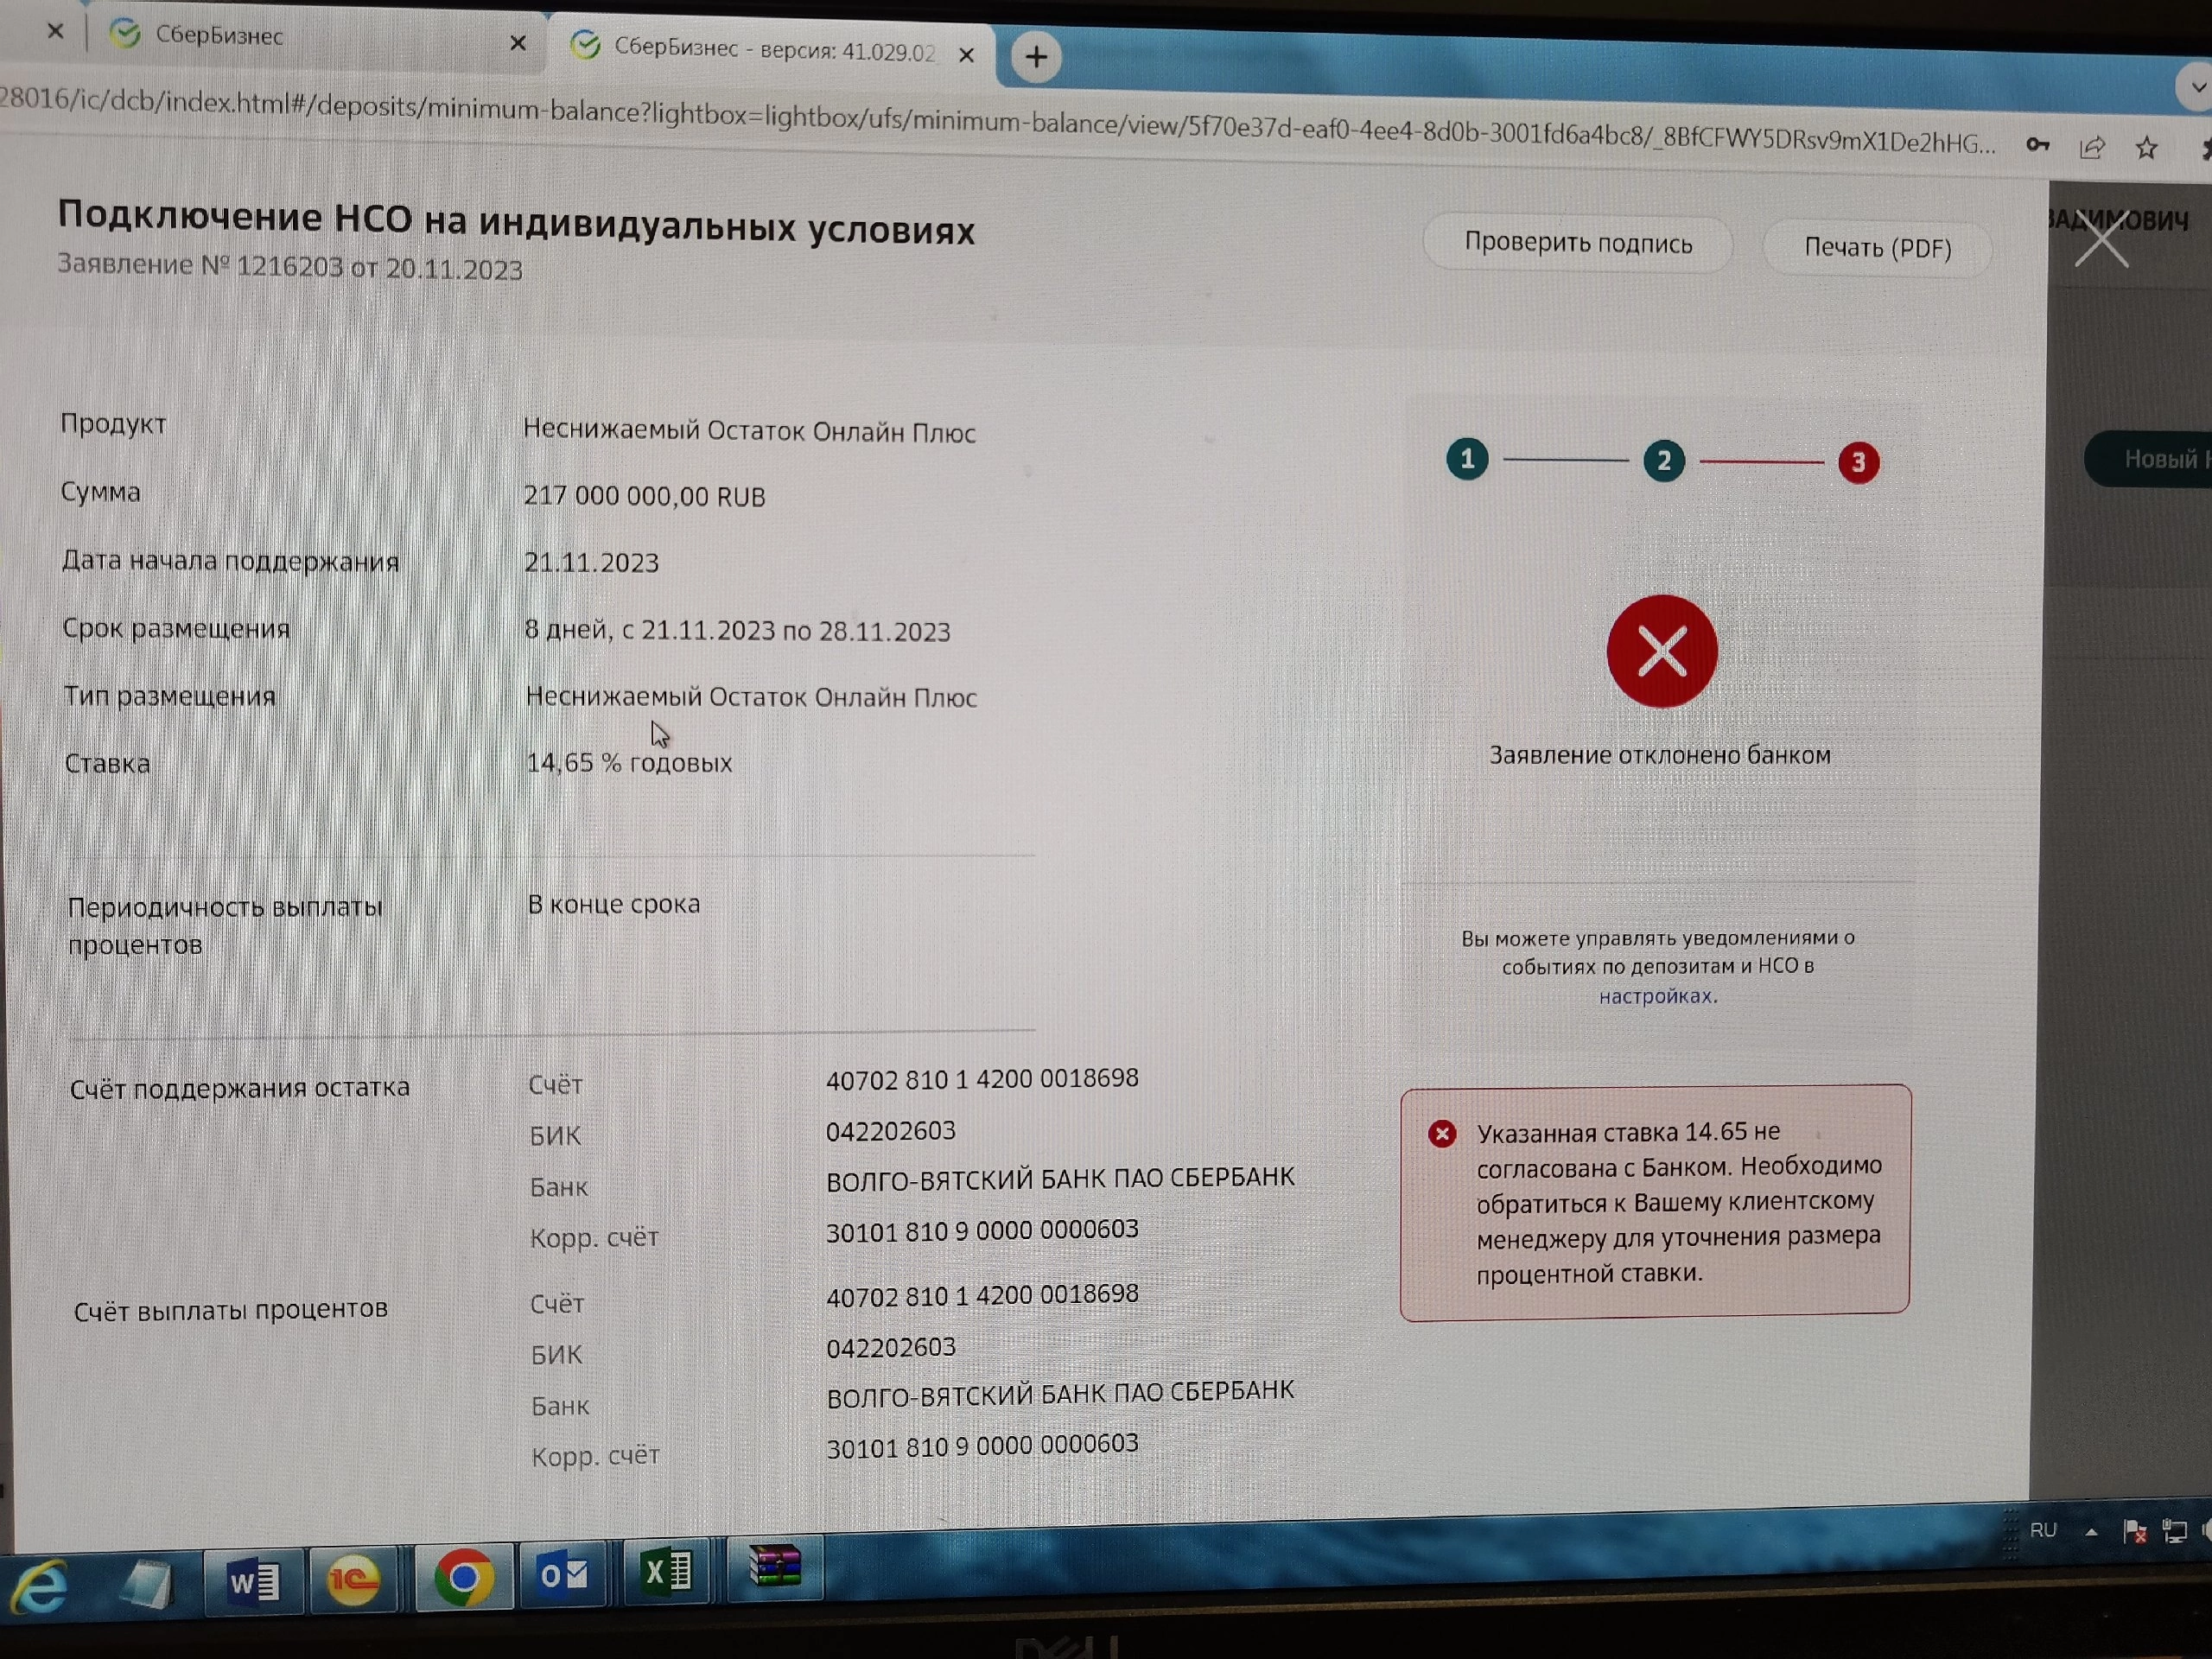
Task: Open Excel from the taskbar
Action: (x=667, y=1571)
